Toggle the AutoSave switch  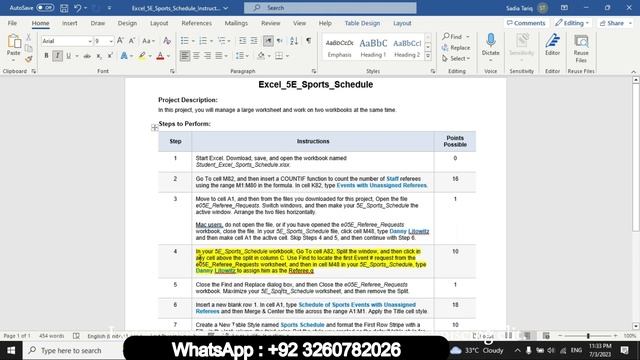click(45, 8)
